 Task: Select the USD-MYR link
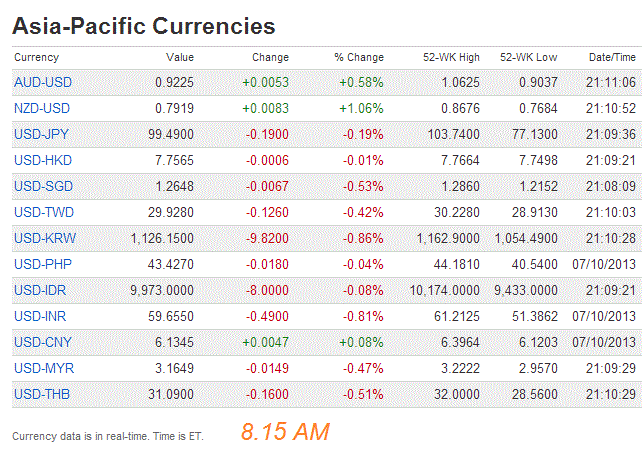tap(43, 368)
